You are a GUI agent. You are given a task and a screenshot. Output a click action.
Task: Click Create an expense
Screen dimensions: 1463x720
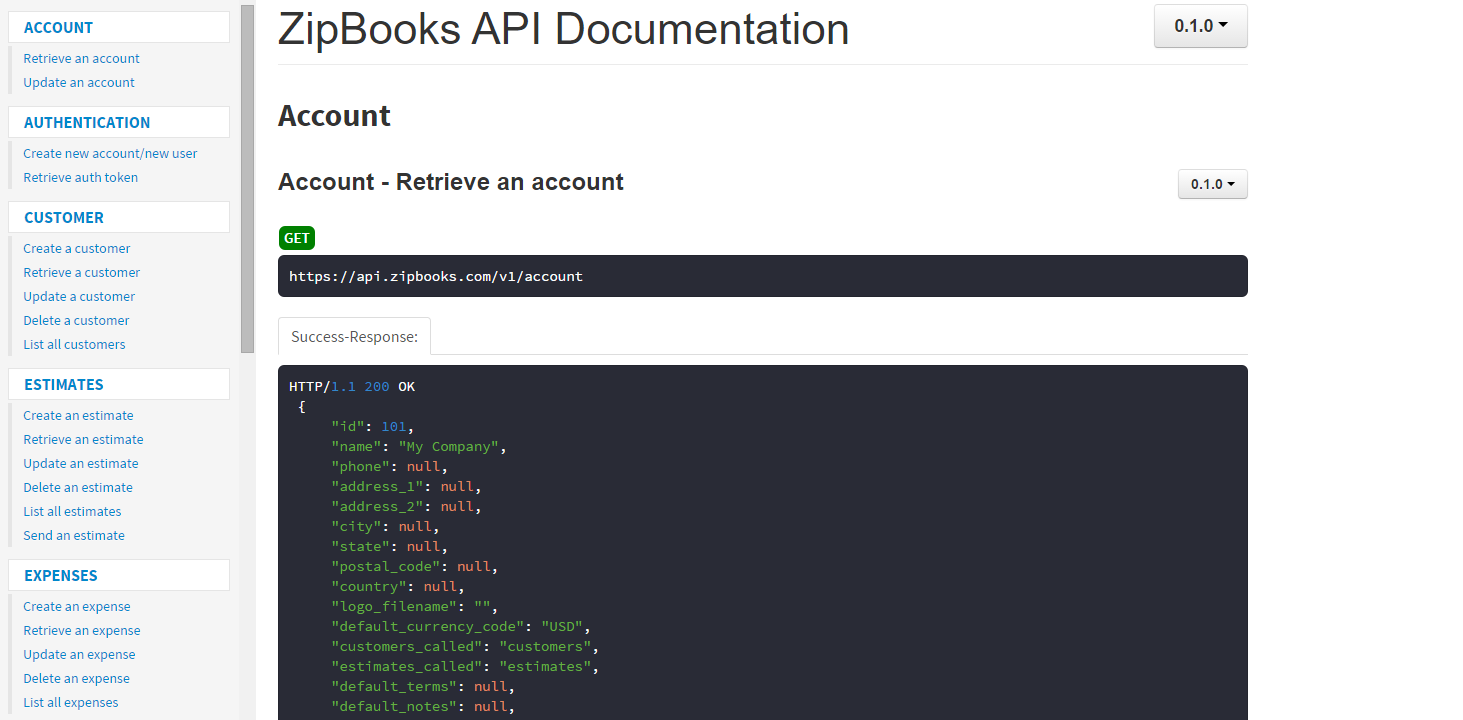76,606
